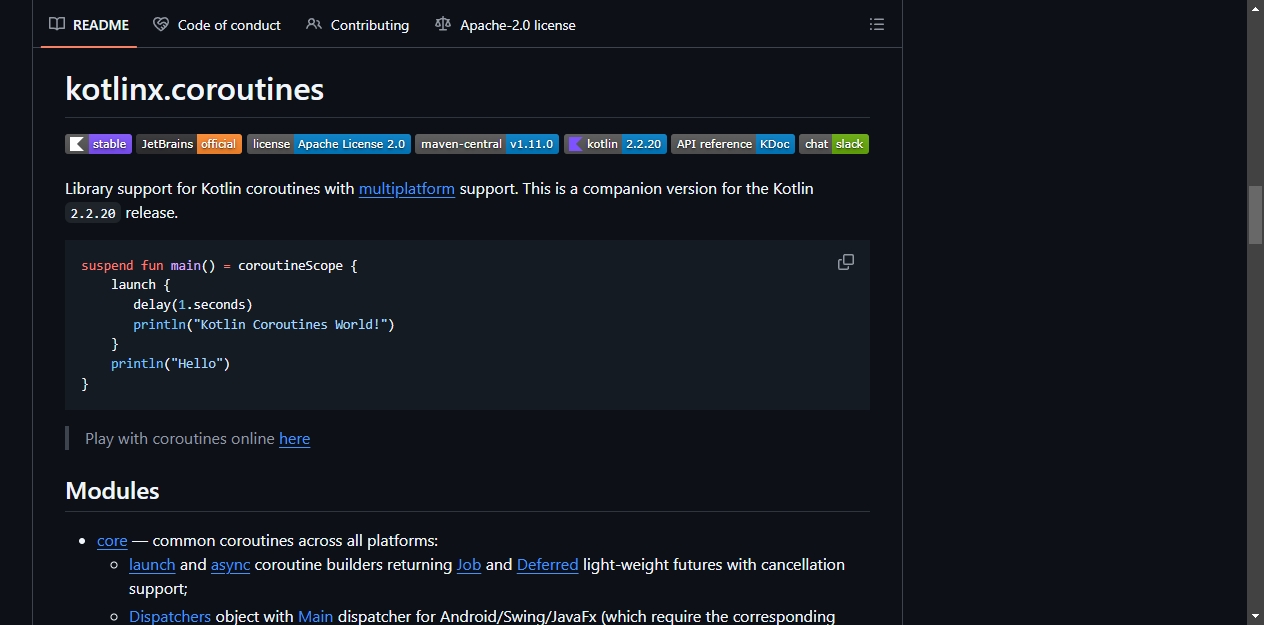
Task: Click the page scrollbar thumb
Action: point(1255,215)
